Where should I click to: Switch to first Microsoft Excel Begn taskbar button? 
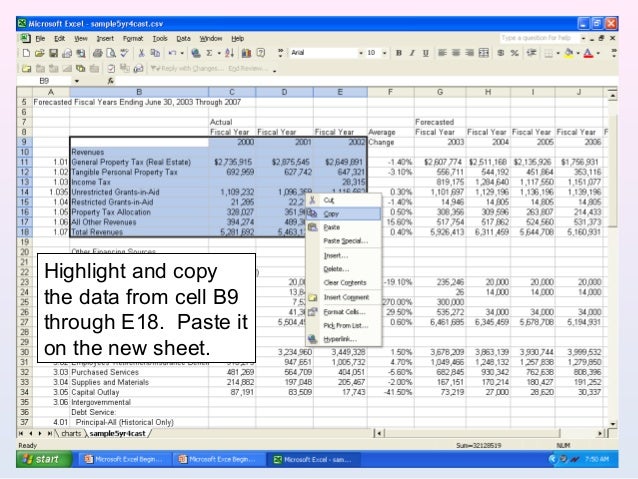coord(124,459)
